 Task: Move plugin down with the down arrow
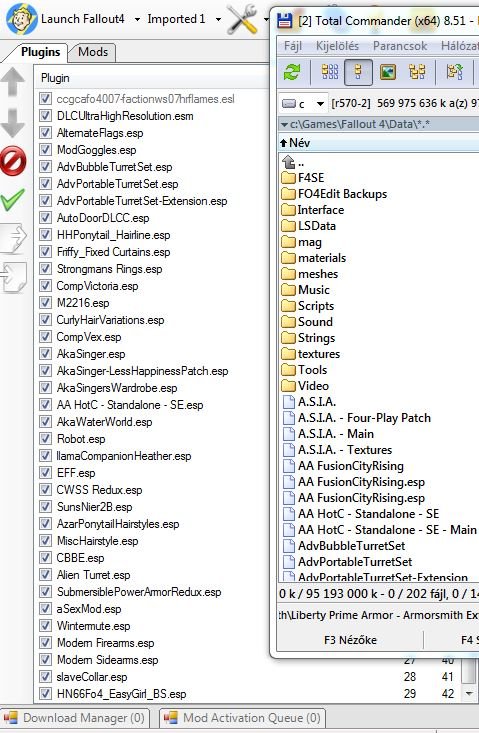[x=13, y=122]
